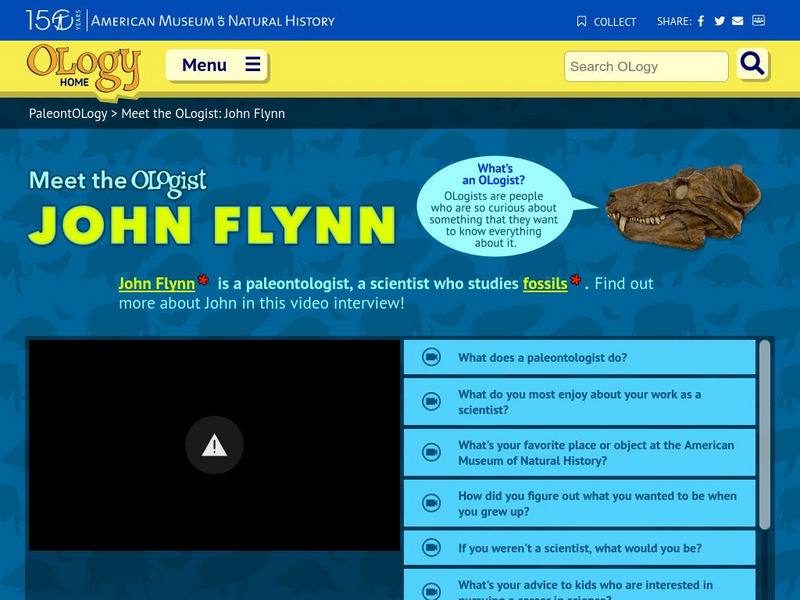This screenshot has height=600, width=800.
Task: Open the fossils glossary link
Action: click(545, 284)
